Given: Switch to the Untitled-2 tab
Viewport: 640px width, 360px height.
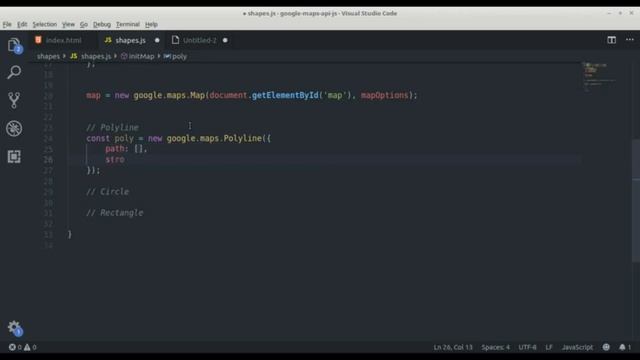Looking at the screenshot, I should pyautogui.click(x=199, y=40).
